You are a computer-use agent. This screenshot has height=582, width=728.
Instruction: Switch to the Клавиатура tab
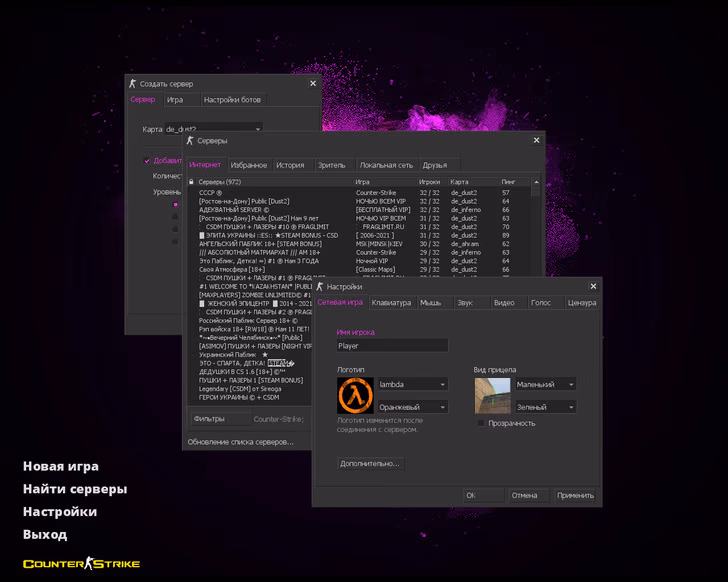pos(391,302)
